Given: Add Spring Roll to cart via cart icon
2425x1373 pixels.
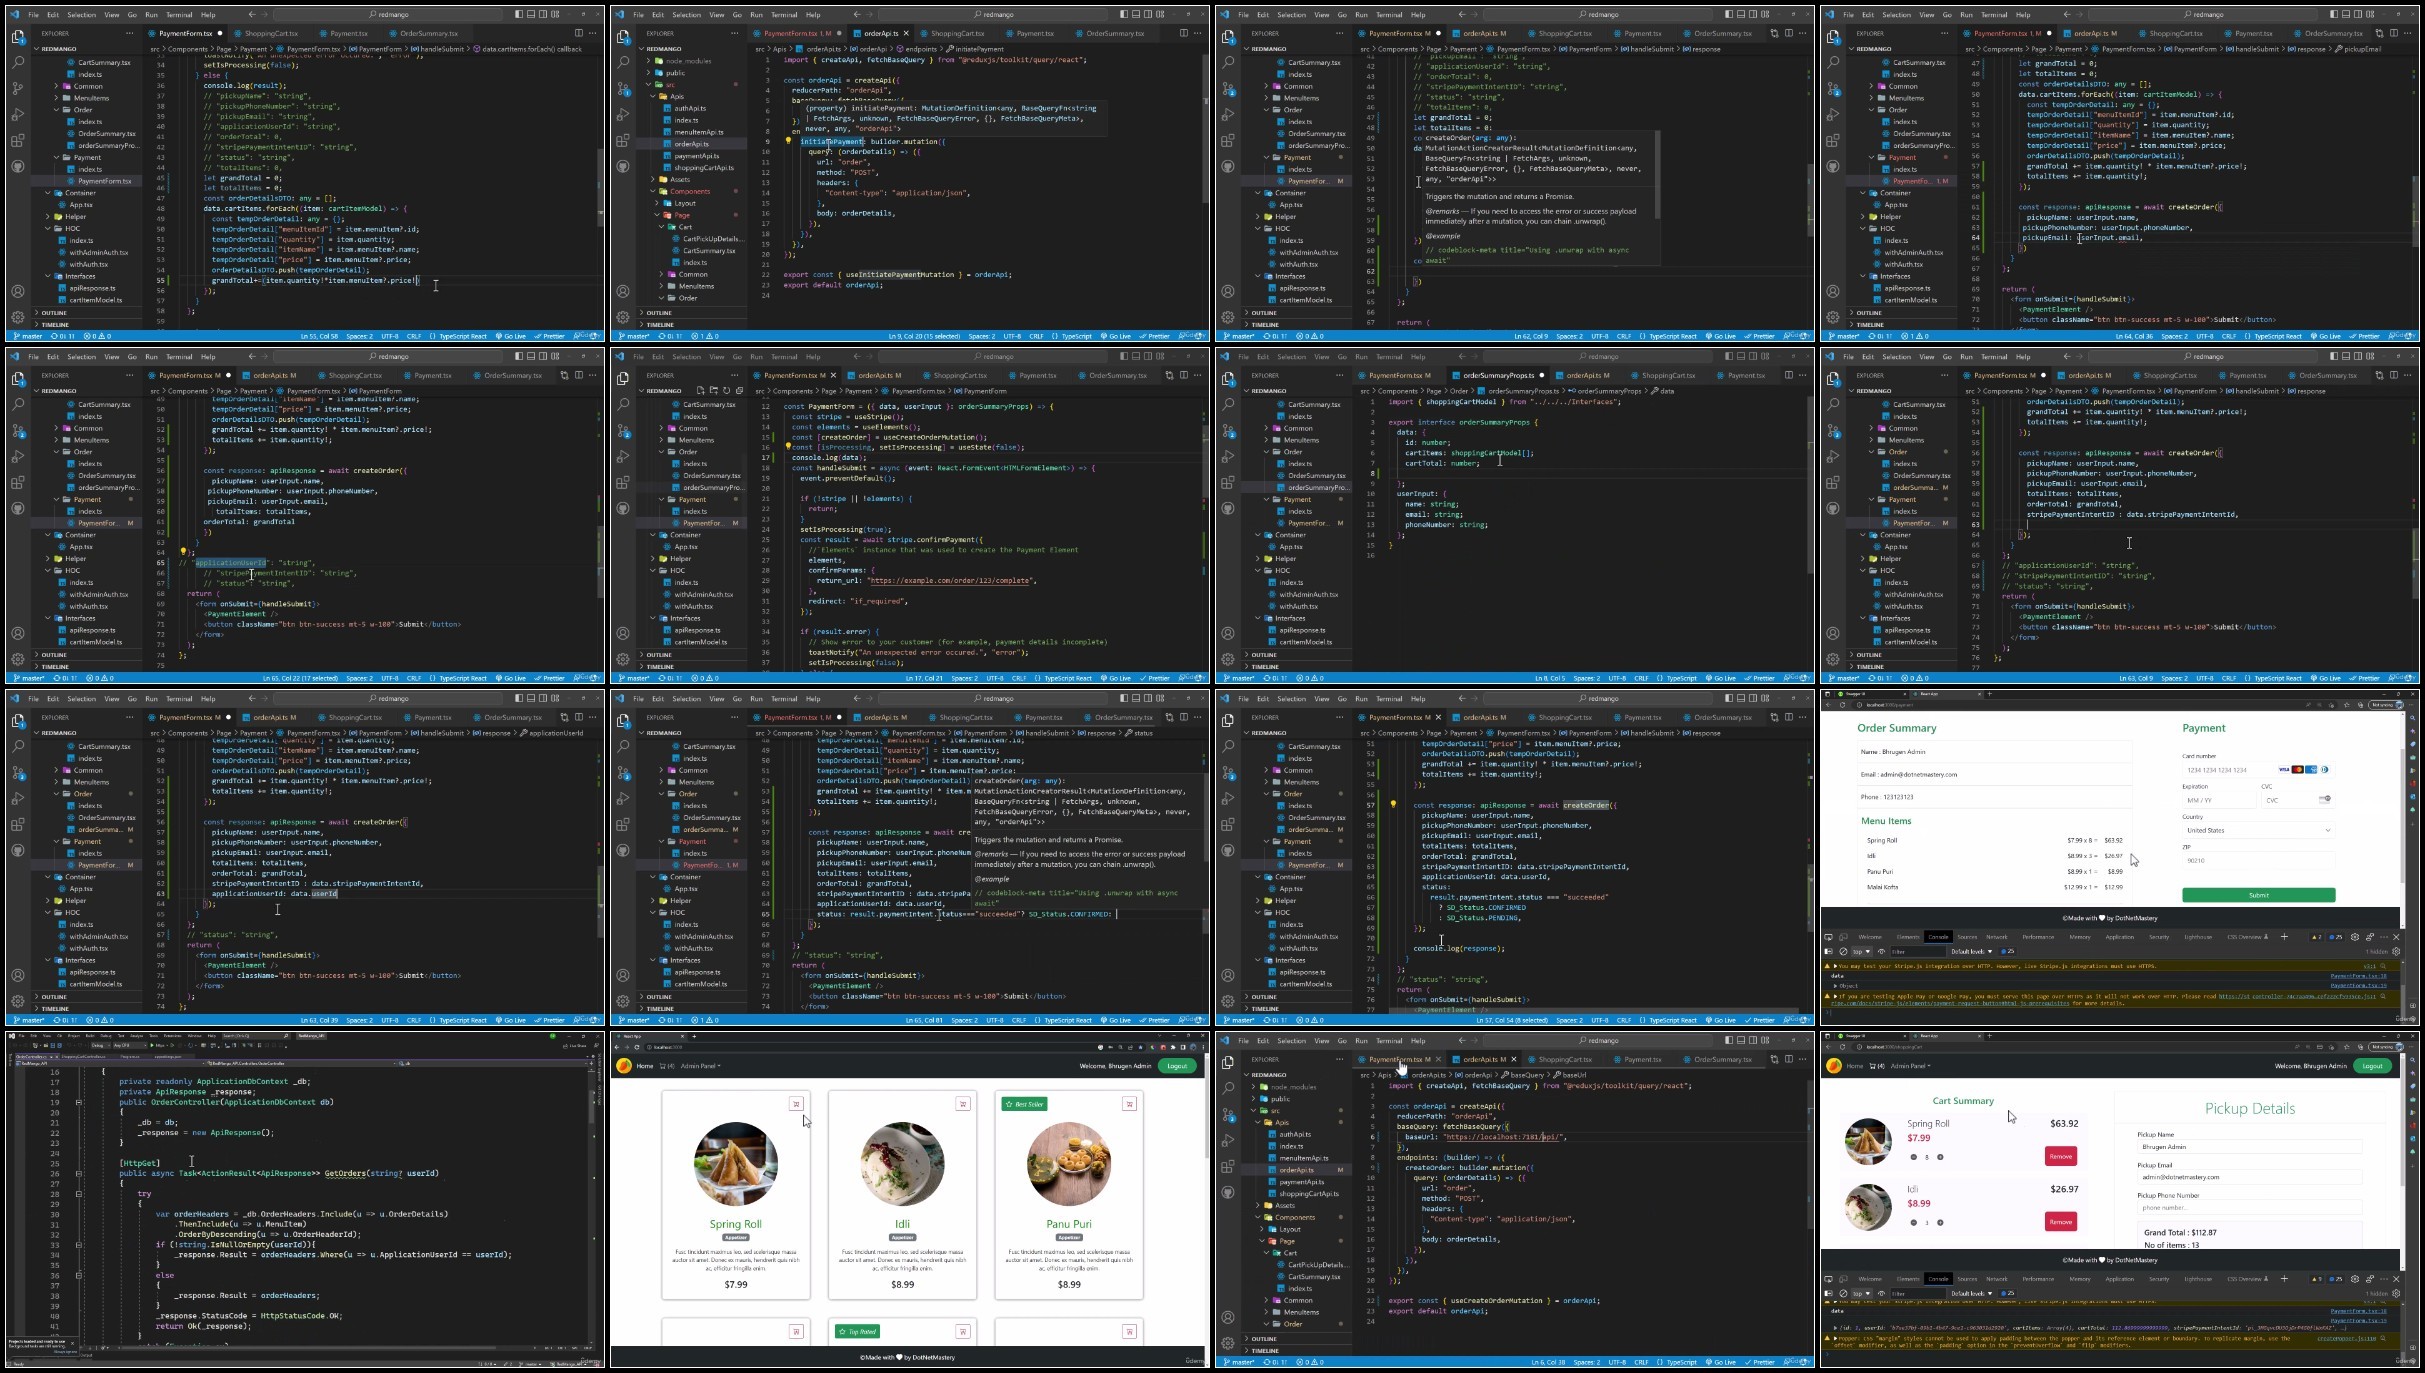Looking at the screenshot, I should point(796,1104).
